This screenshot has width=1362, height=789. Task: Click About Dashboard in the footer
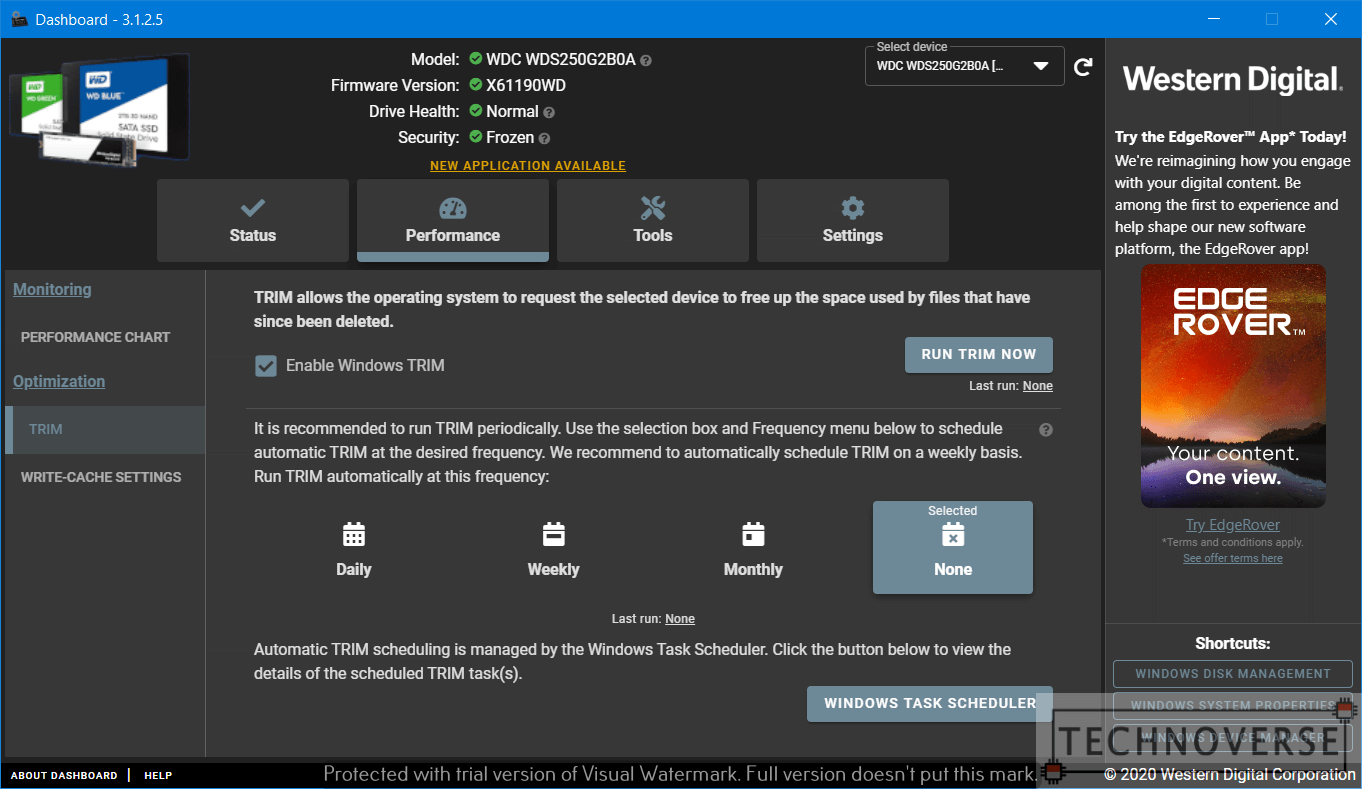pyautogui.click(x=64, y=775)
